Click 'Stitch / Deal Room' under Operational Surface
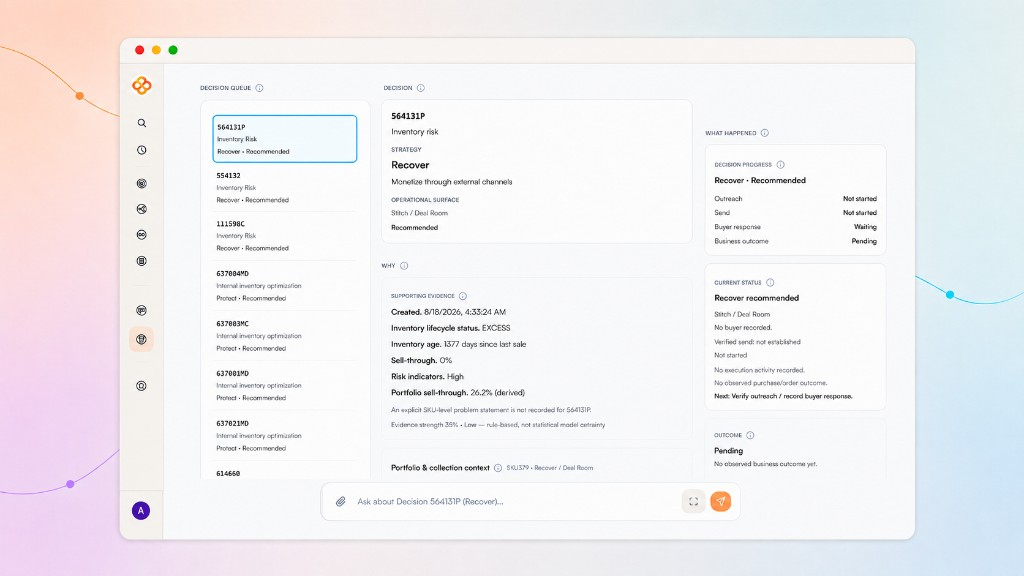Image resolution: width=1024 pixels, height=576 pixels. 419,213
